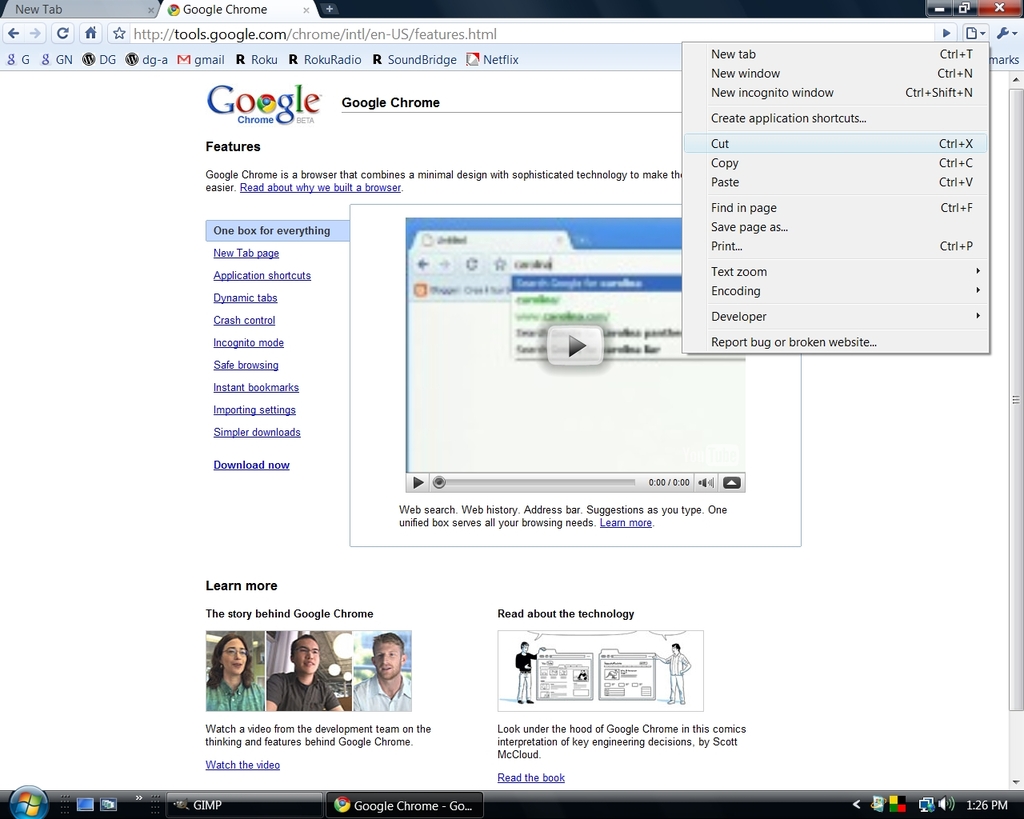Open the page control menu icon

tap(975, 33)
